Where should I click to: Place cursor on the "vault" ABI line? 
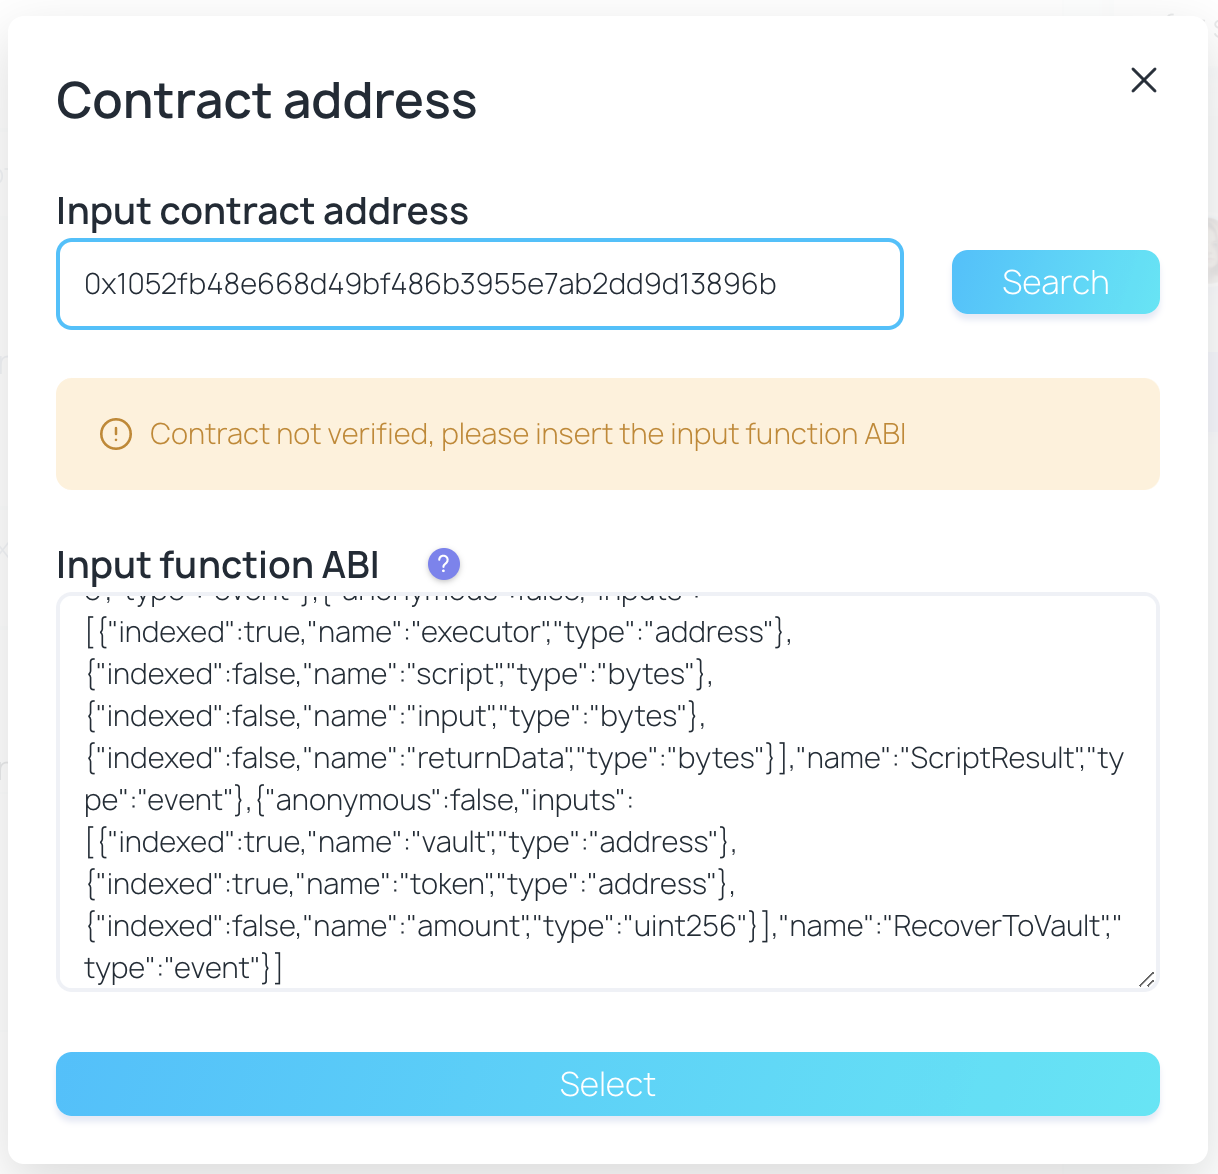pos(411,842)
